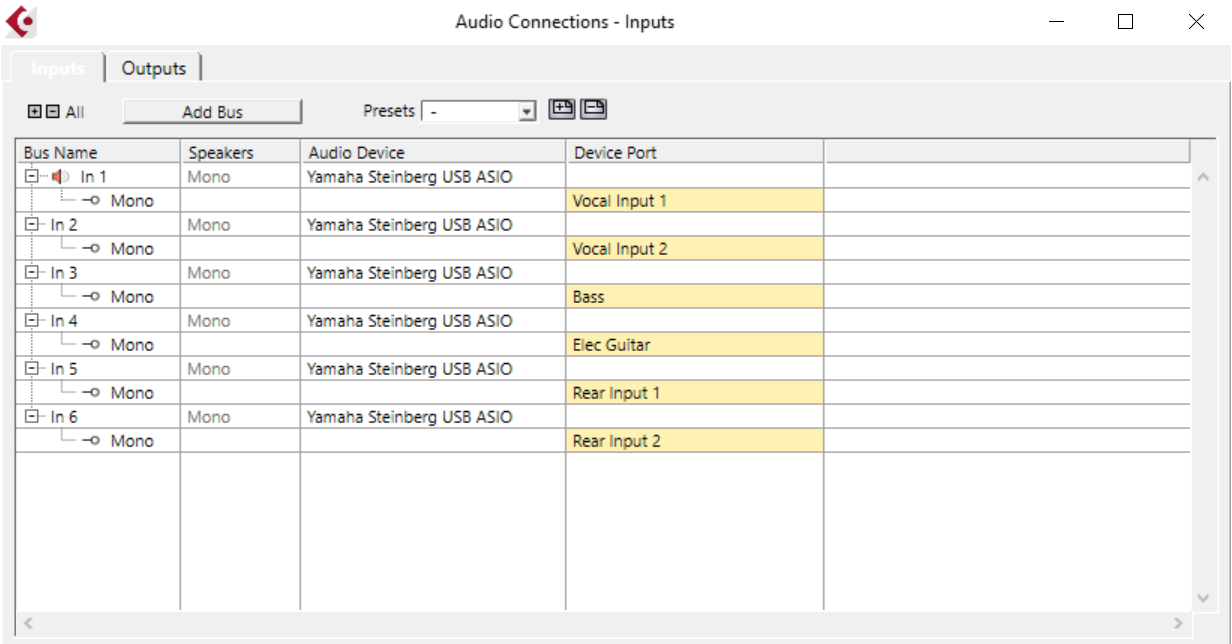Click the delete preset icon
This screenshot has height=644, width=1232.
coord(594,110)
